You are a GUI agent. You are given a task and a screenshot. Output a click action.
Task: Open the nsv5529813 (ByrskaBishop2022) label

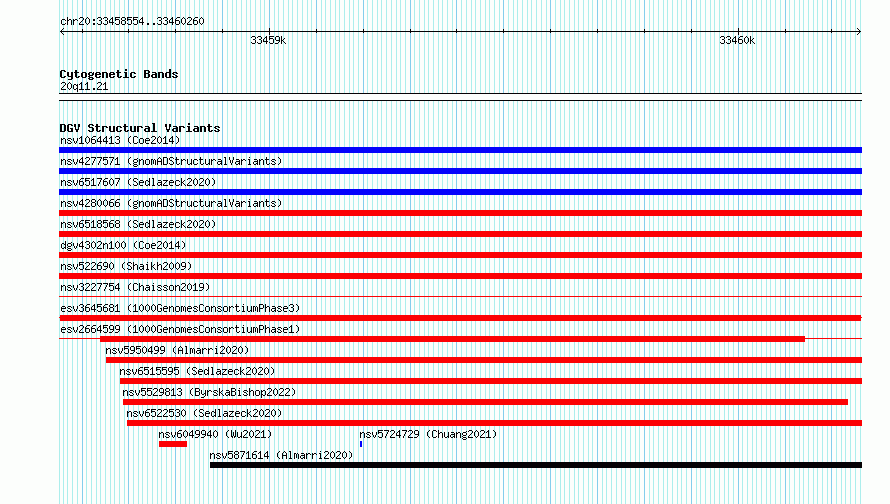(x=209, y=392)
